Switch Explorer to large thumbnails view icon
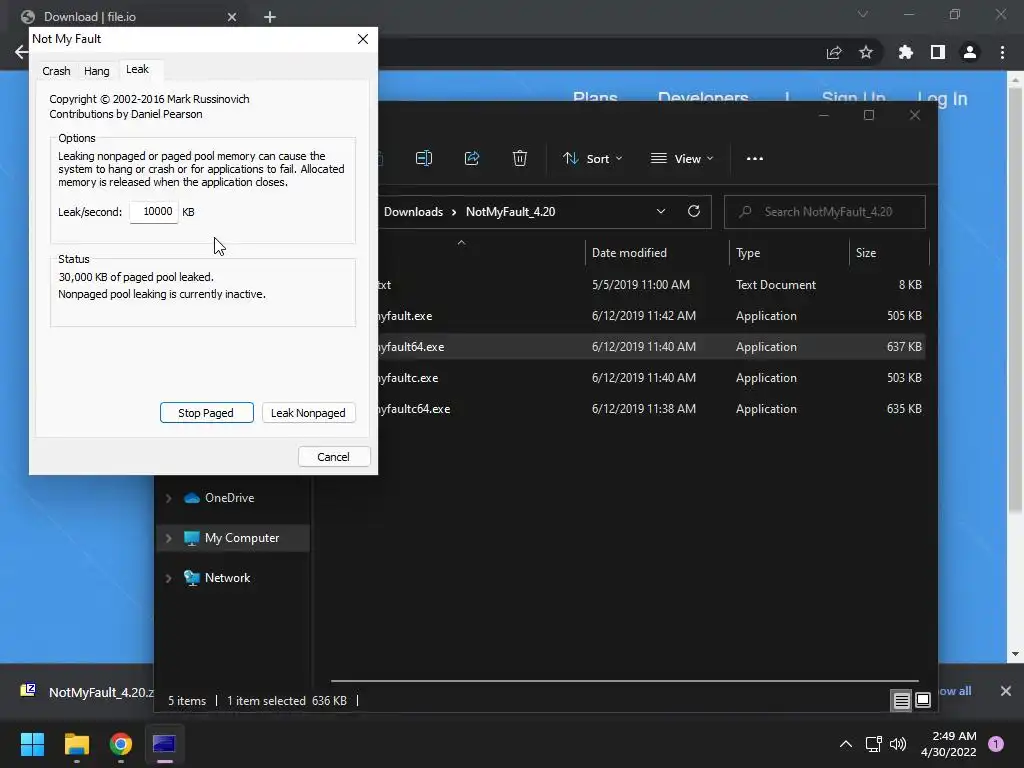This screenshot has height=768, width=1024. click(x=923, y=701)
